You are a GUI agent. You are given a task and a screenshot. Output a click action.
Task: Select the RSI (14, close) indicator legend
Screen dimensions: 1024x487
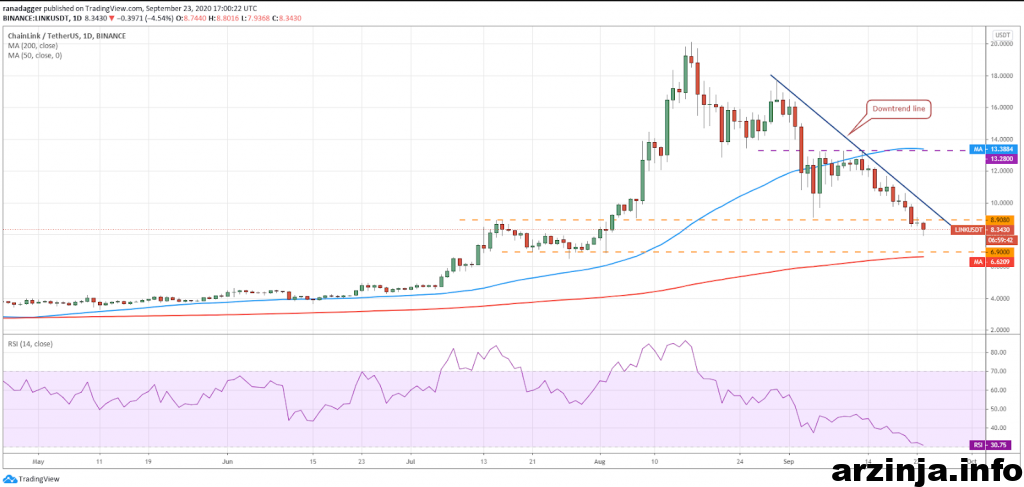pos(30,343)
